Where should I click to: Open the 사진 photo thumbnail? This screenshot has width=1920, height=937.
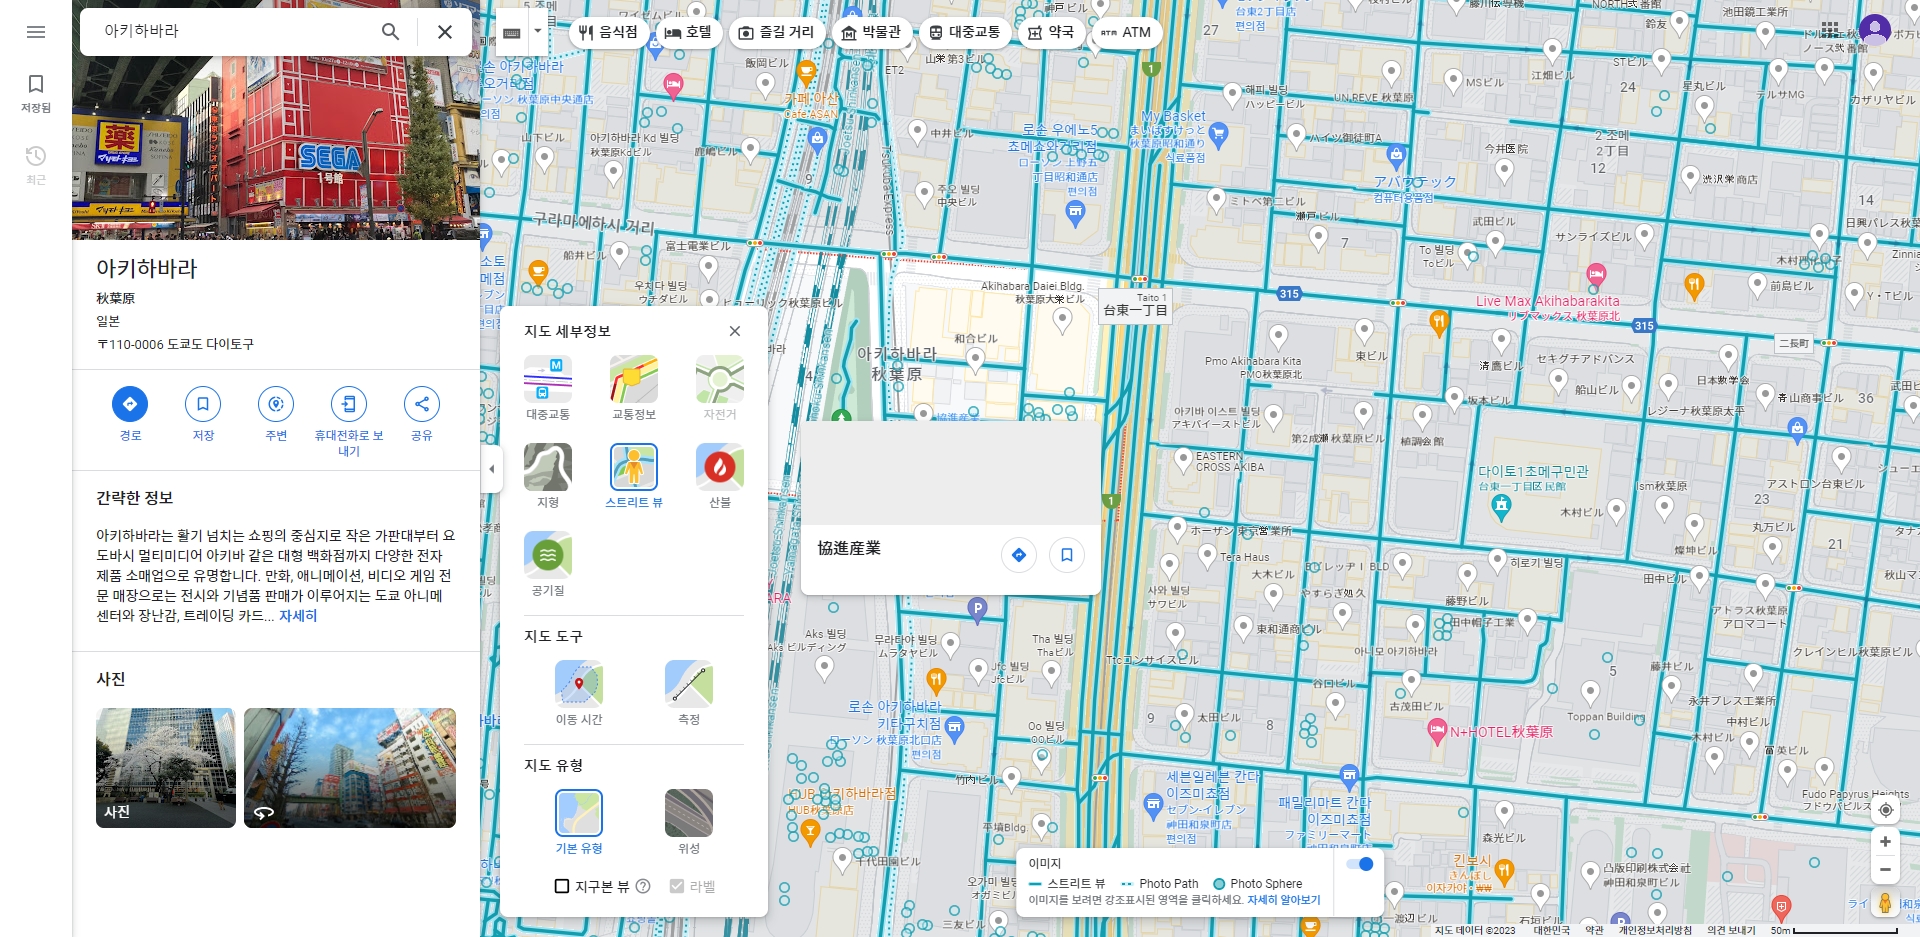pyautogui.click(x=166, y=768)
